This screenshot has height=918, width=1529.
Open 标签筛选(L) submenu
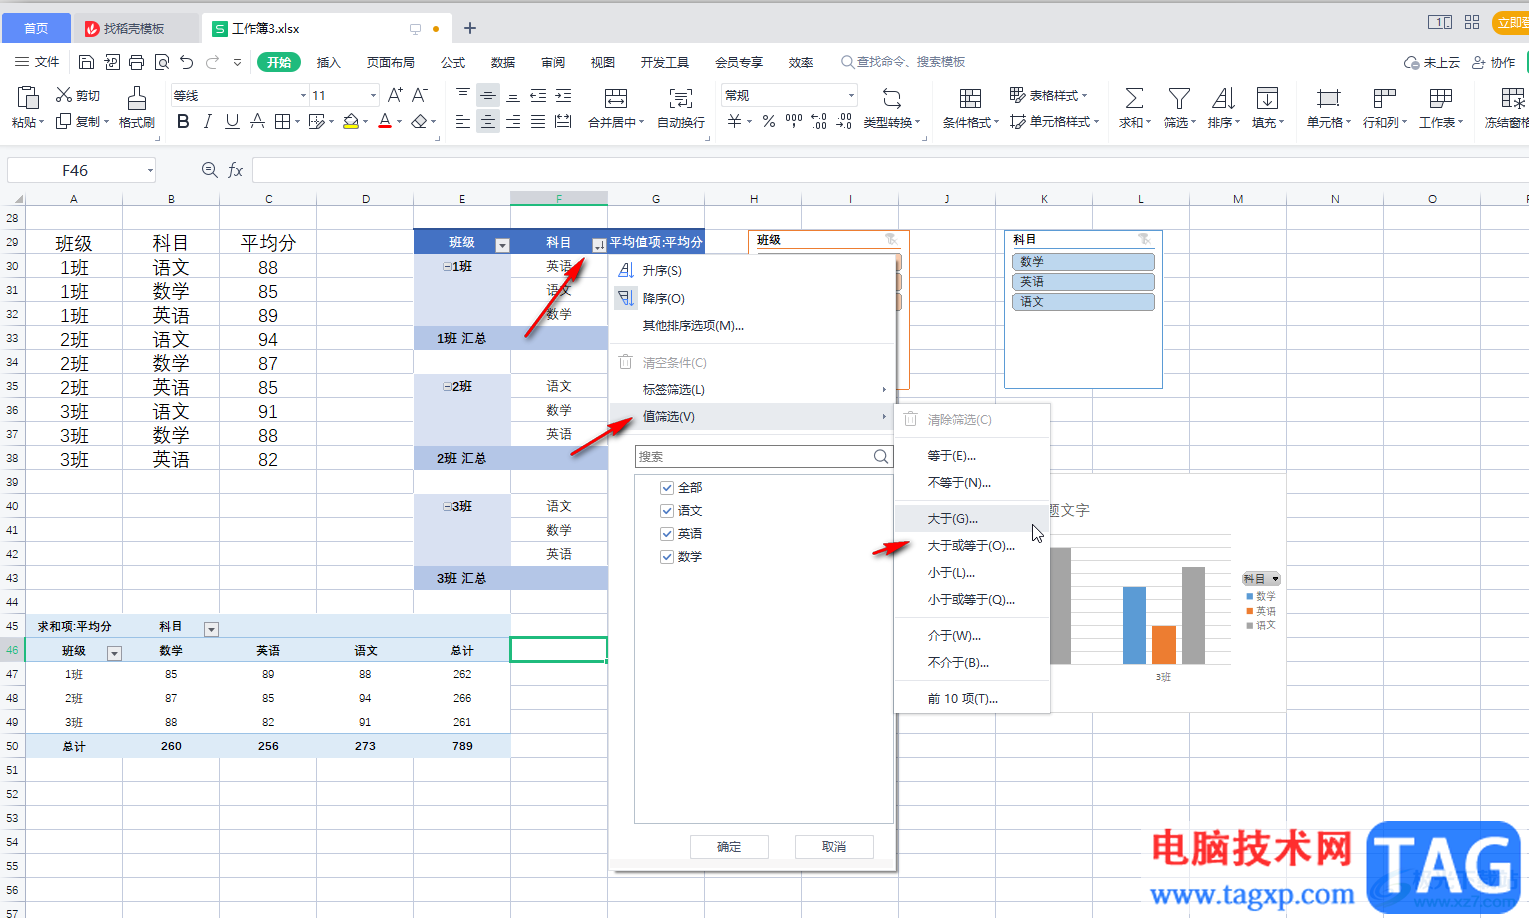pyautogui.click(x=752, y=389)
